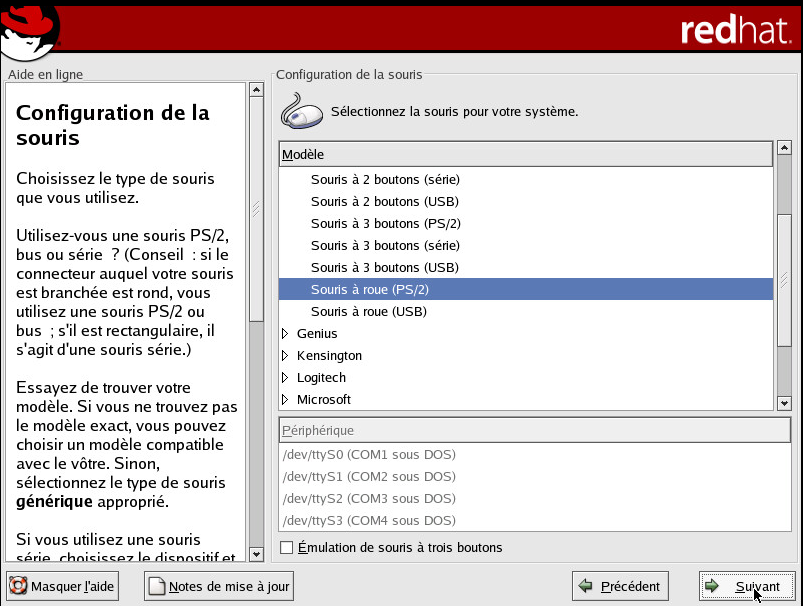
Task: Select Souris à roue (USB)
Action: pyautogui.click(x=368, y=312)
